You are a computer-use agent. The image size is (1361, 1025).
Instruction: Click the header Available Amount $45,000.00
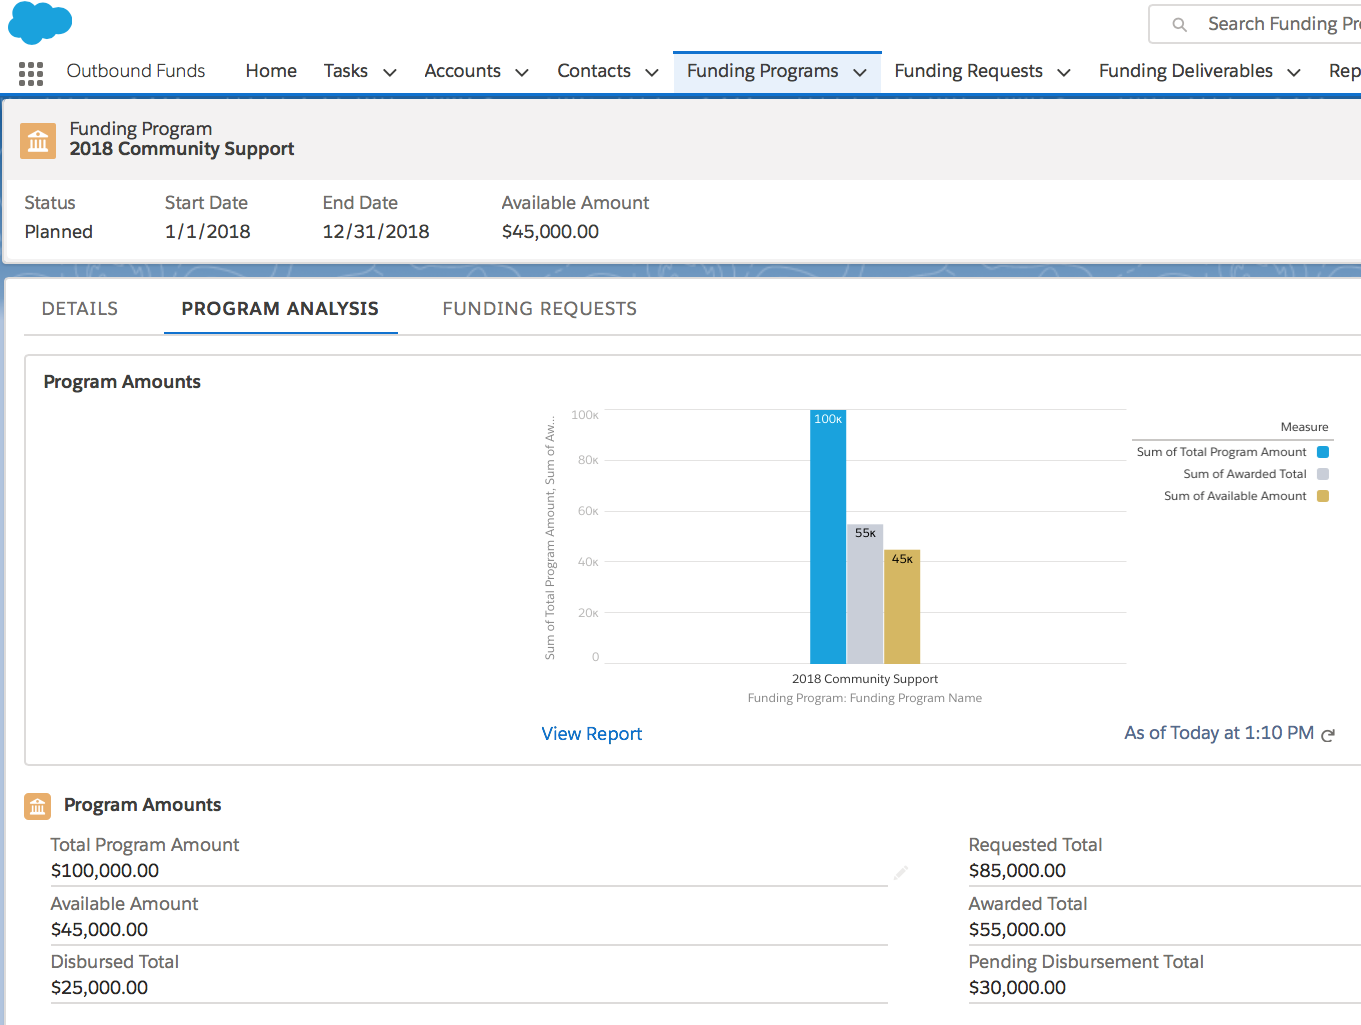[551, 232]
